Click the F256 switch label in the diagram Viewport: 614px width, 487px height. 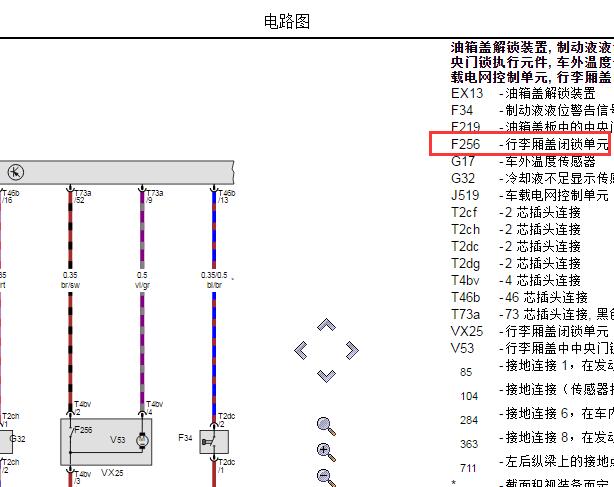[x=83, y=430]
